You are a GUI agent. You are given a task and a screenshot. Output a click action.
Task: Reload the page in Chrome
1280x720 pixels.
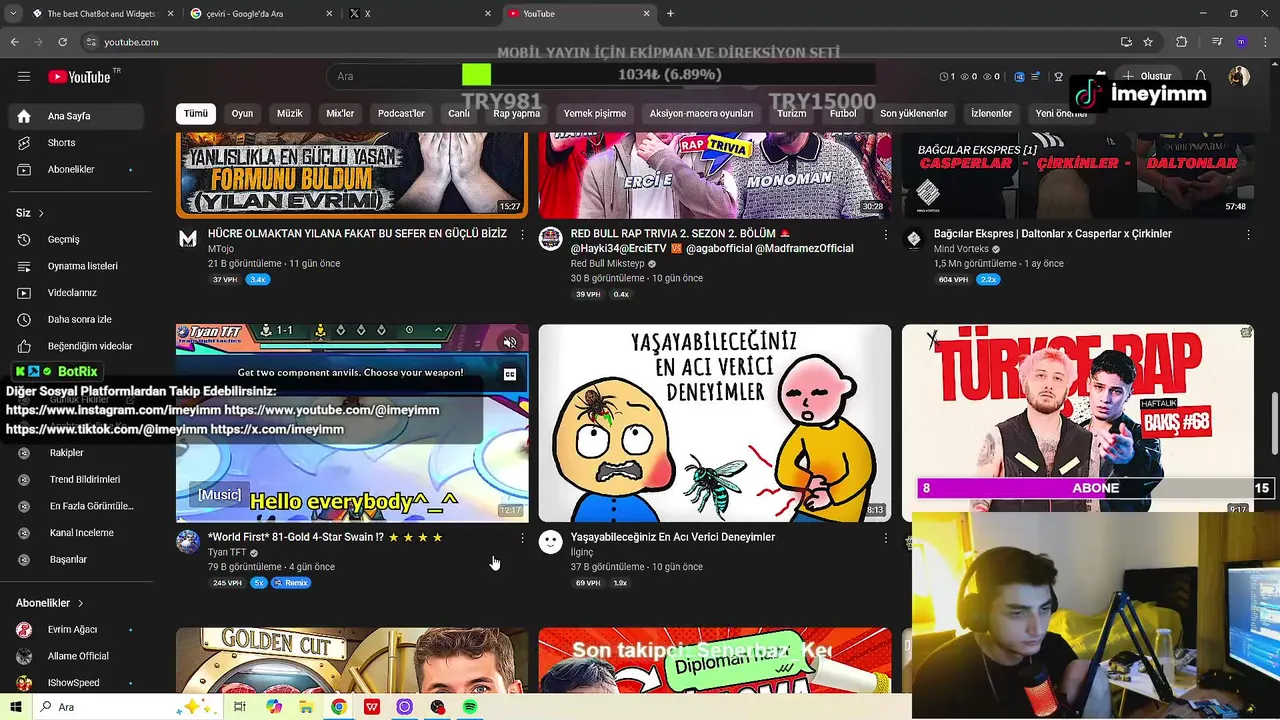point(63,42)
